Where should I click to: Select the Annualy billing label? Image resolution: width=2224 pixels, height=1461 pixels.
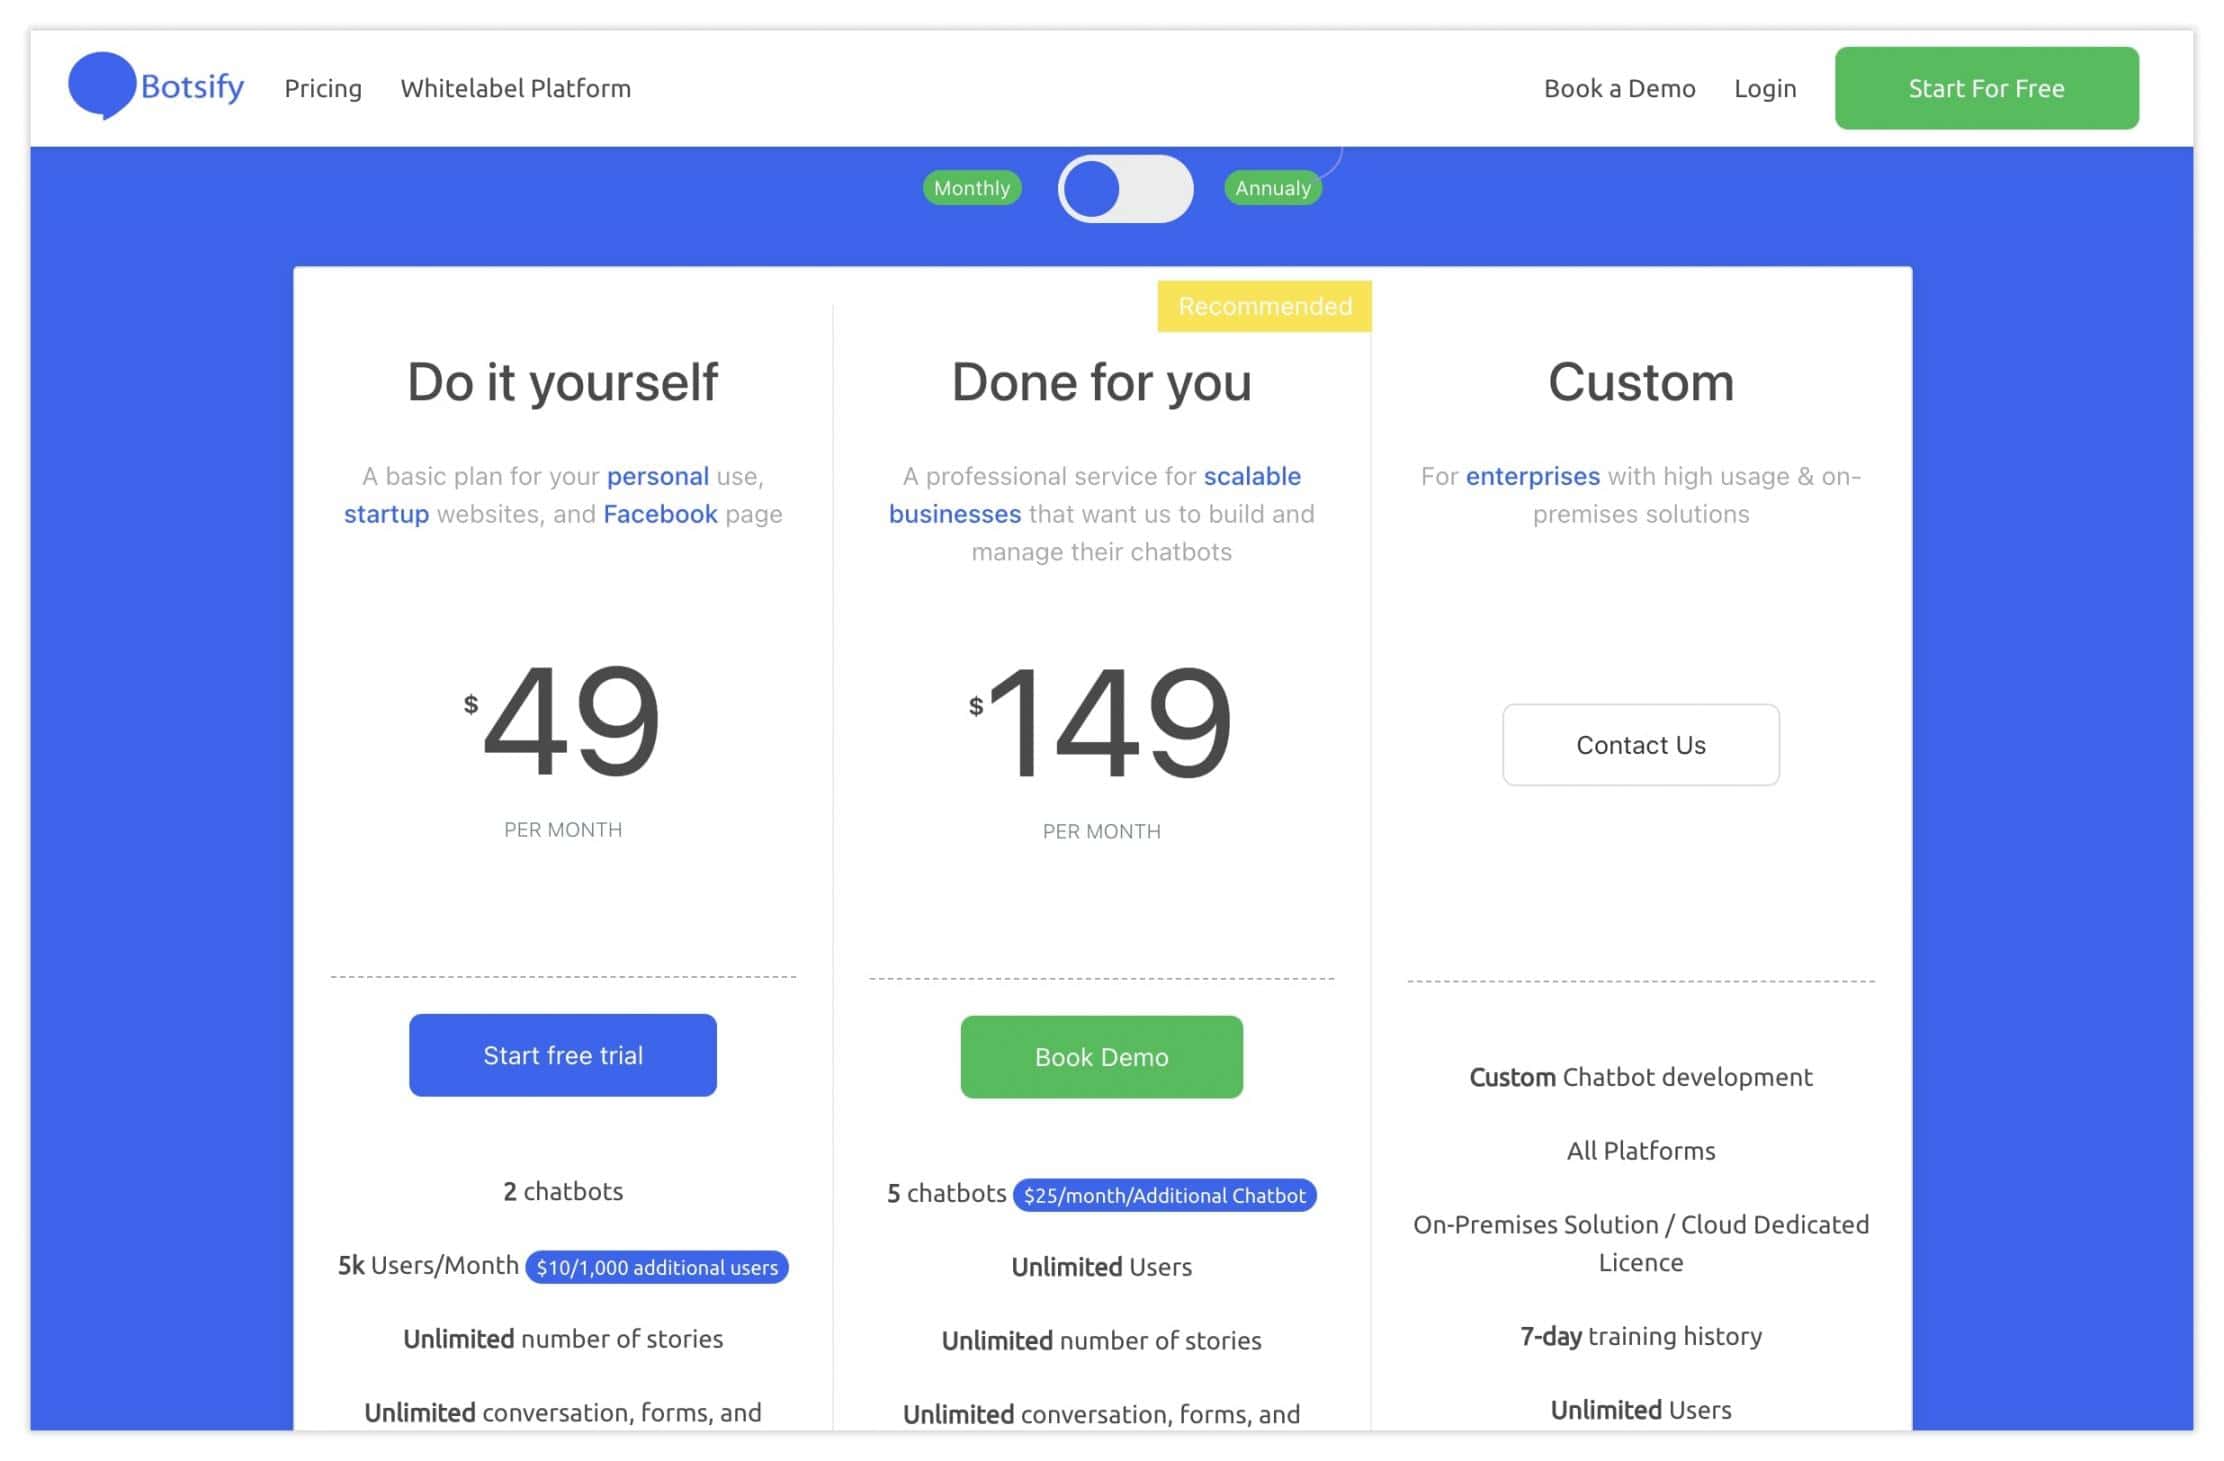point(1272,188)
